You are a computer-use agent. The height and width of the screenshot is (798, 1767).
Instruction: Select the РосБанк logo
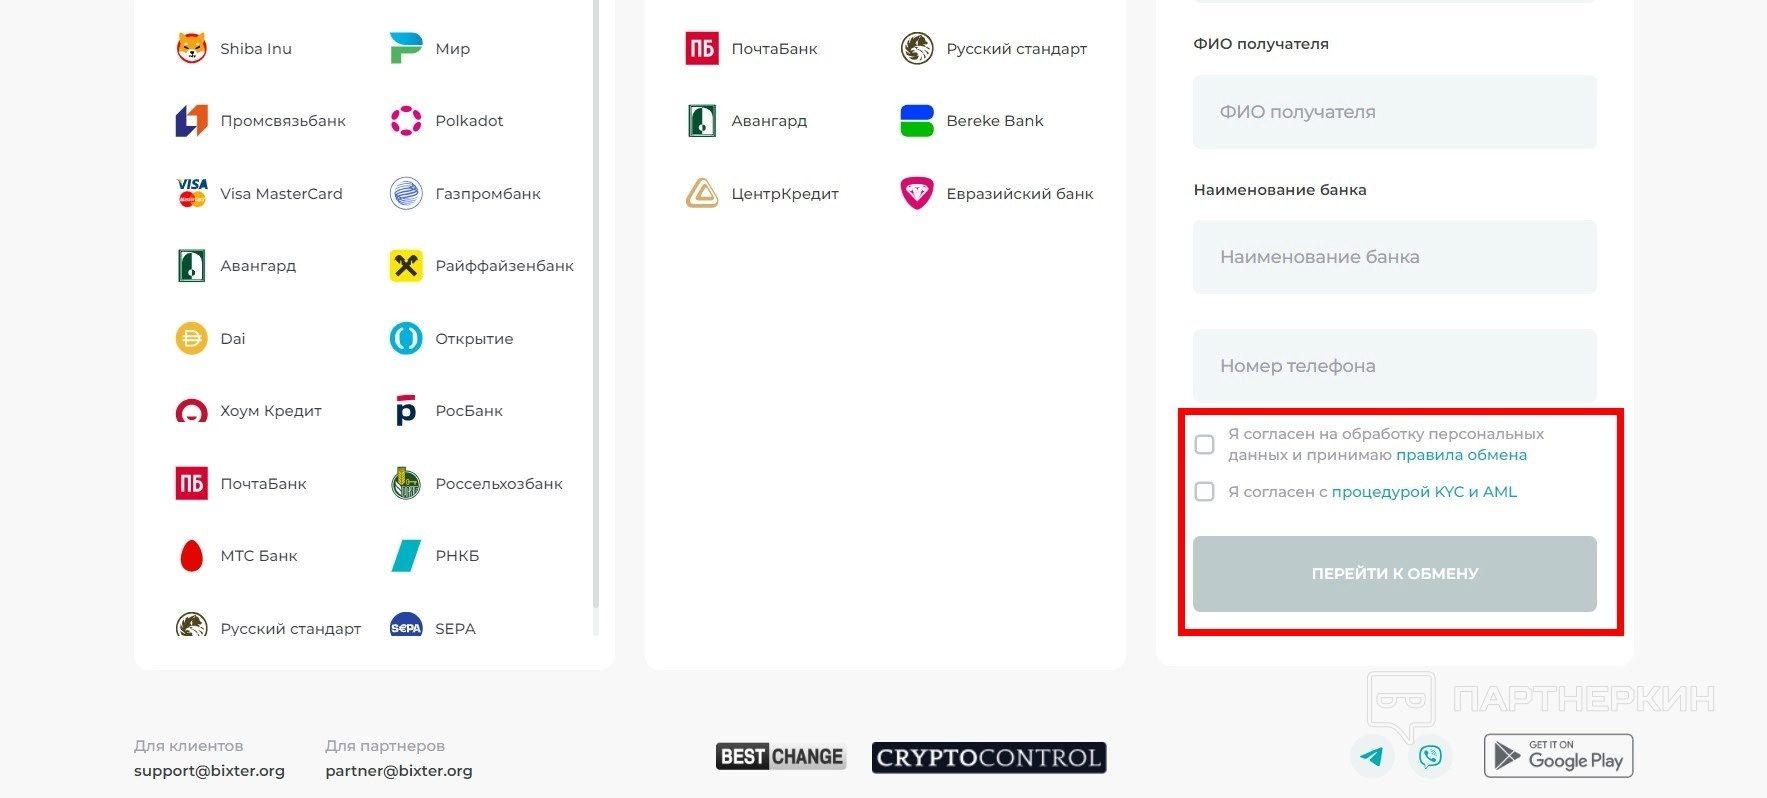[406, 411]
